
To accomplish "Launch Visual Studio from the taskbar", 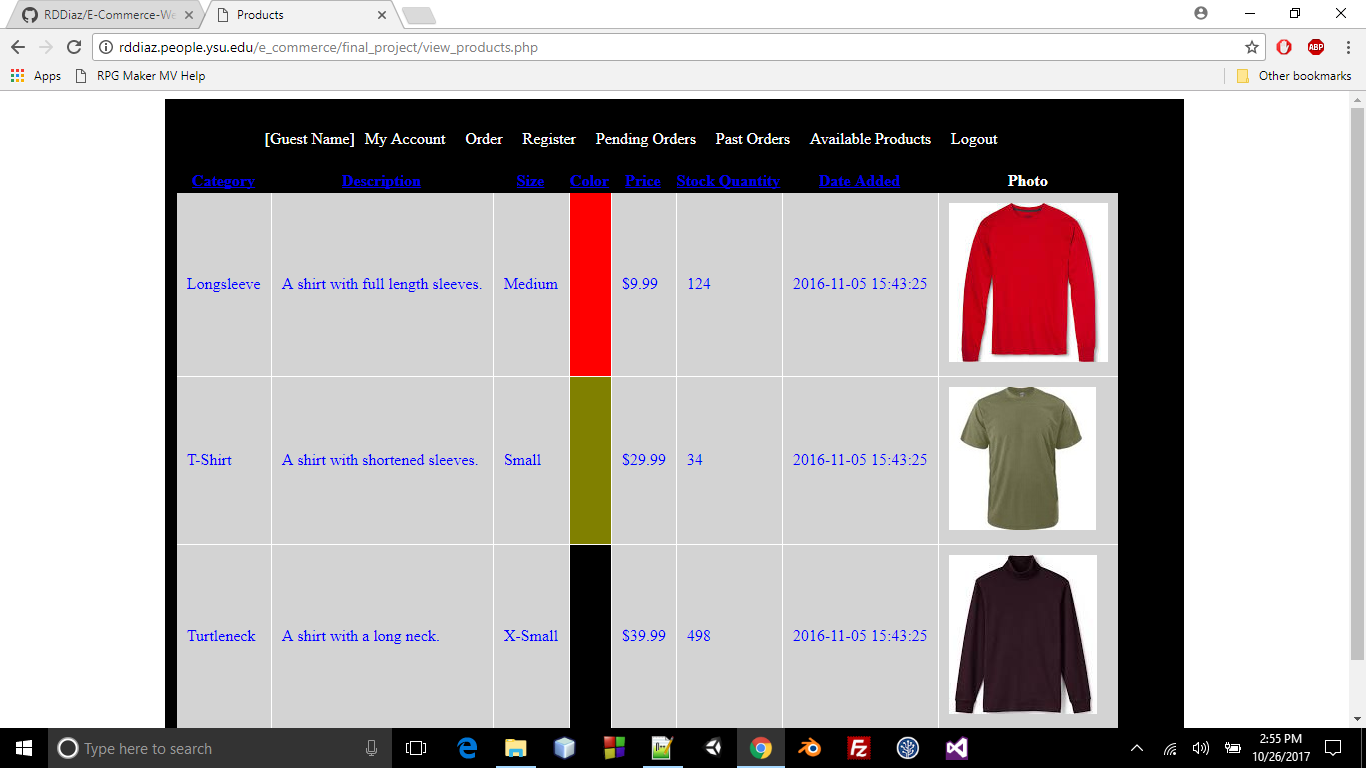I will click(x=956, y=748).
